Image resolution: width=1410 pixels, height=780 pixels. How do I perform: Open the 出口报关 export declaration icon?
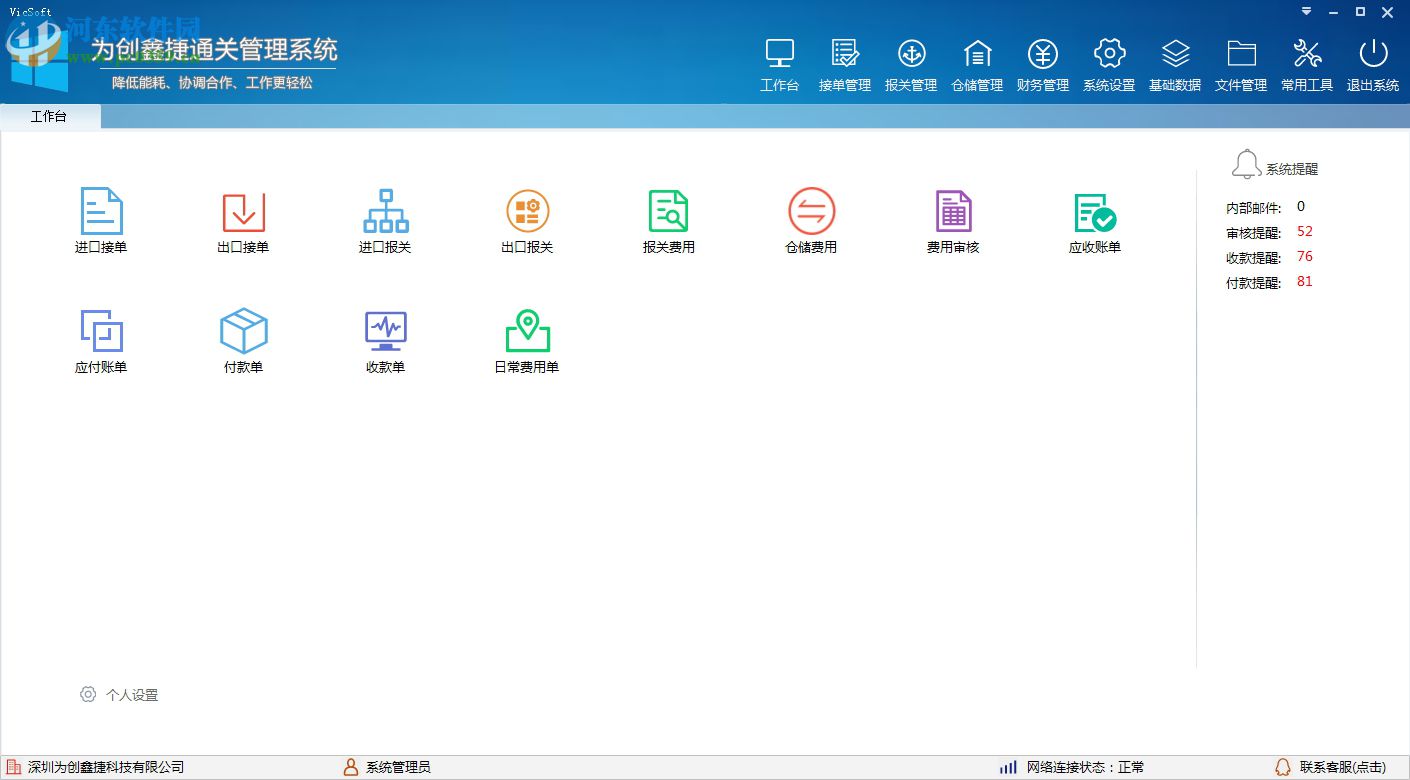pyautogui.click(x=527, y=211)
